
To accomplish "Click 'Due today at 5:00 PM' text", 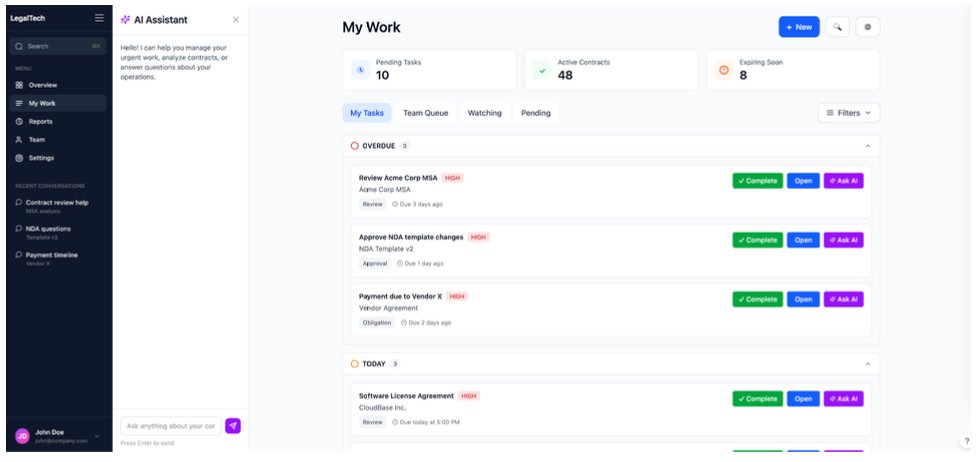I will pyautogui.click(x=428, y=423).
